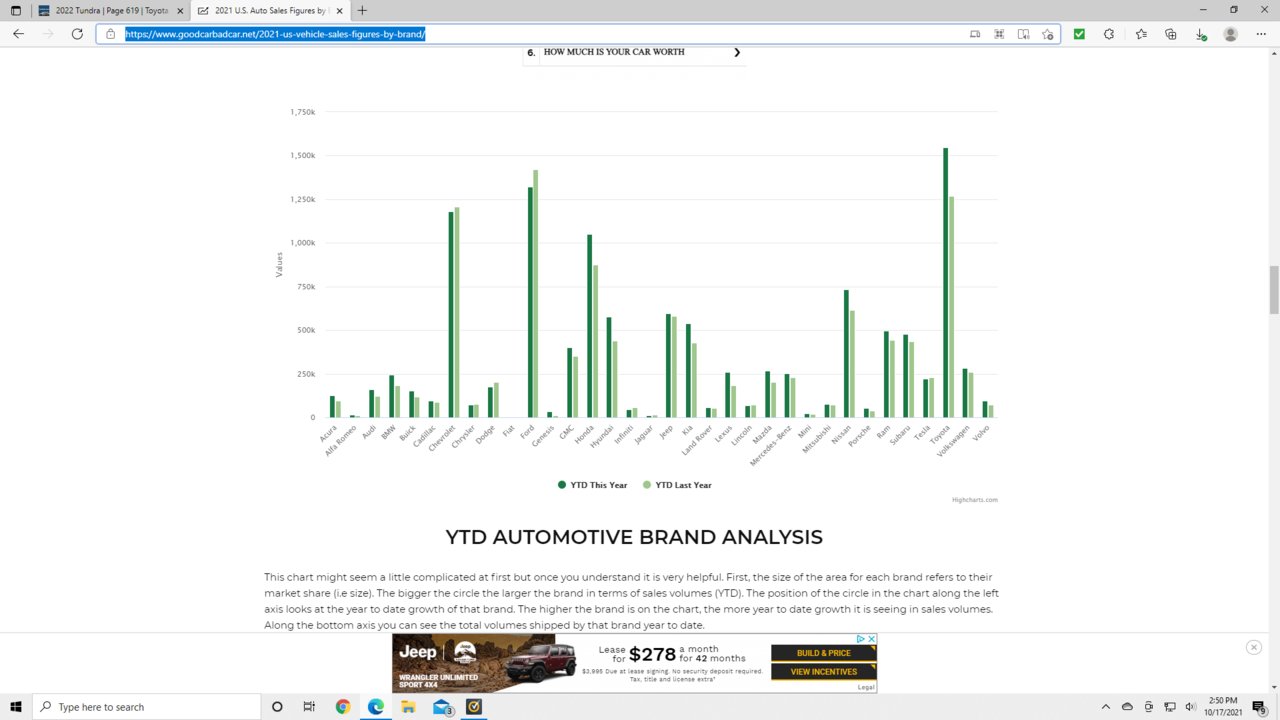Open the notification center icon
Screen dimensions: 1280x720
tap(1259, 707)
